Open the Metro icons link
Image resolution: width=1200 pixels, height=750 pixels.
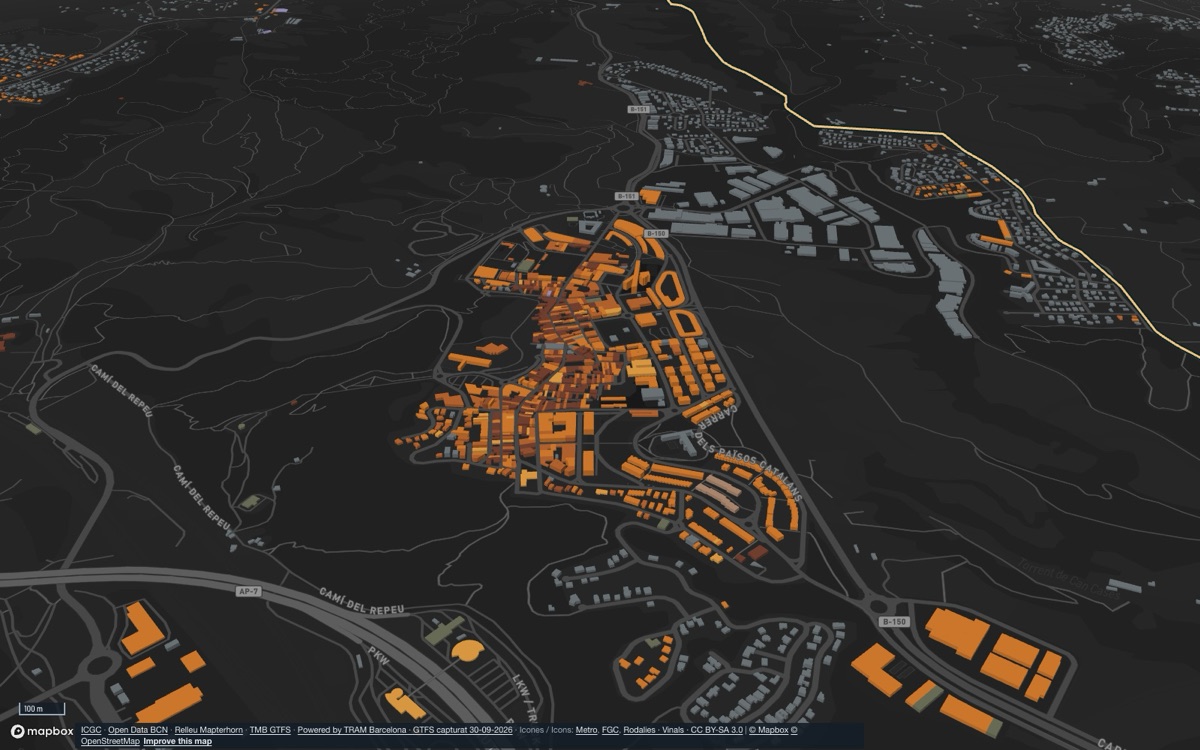tap(586, 730)
